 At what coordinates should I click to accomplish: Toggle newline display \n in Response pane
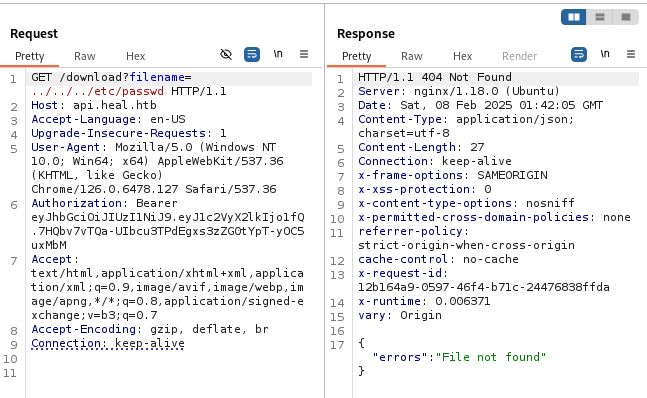605,54
